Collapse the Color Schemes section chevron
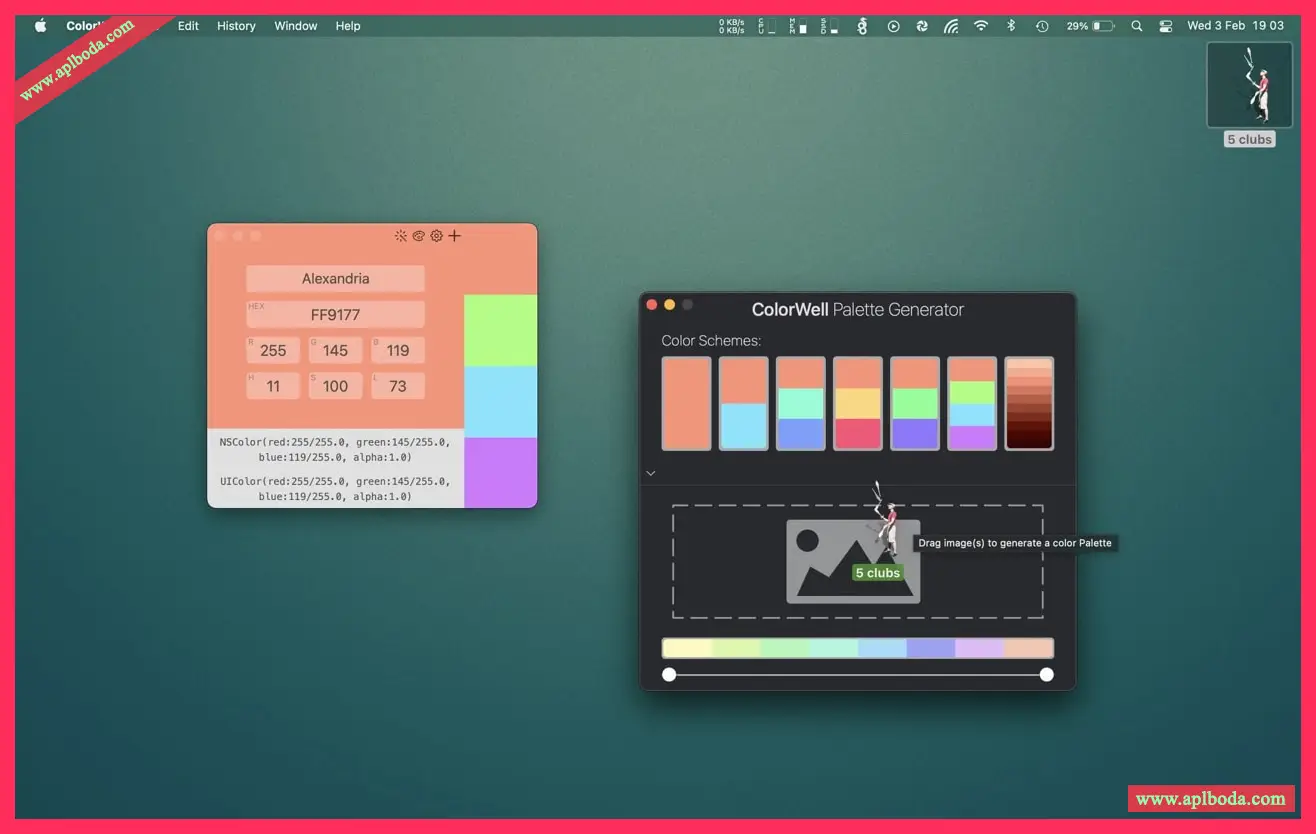1316x834 pixels. [x=651, y=473]
